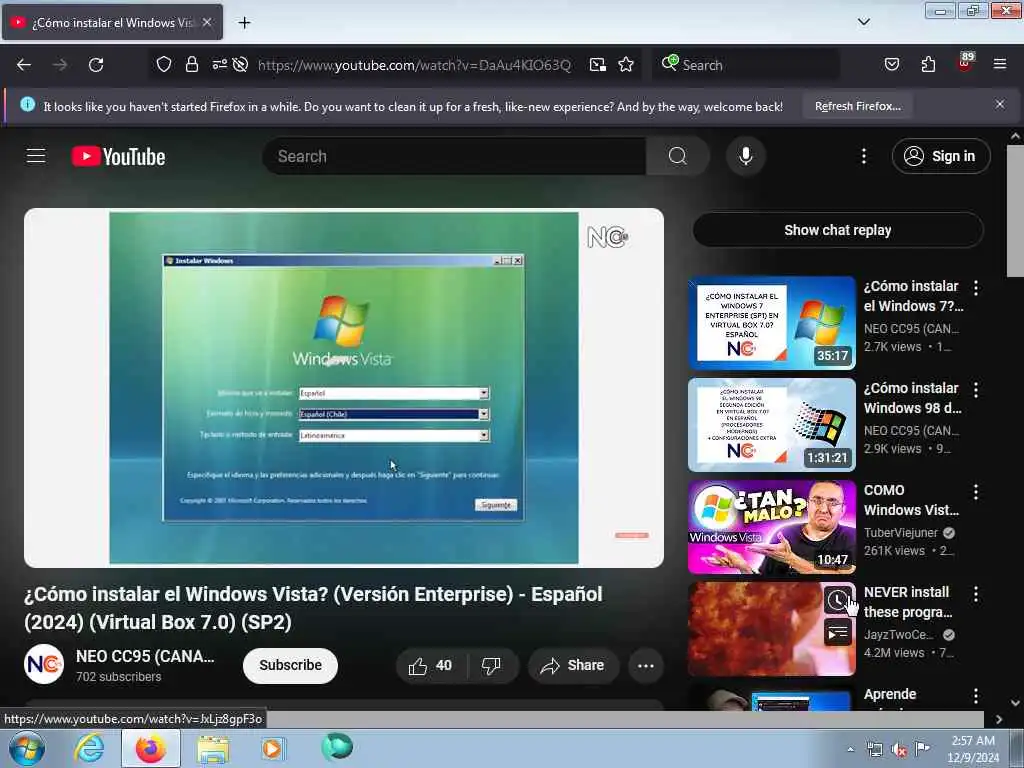Image resolution: width=1024 pixels, height=768 pixels.
Task: Open more actions ellipsis under video
Action: click(x=646, y=665)
